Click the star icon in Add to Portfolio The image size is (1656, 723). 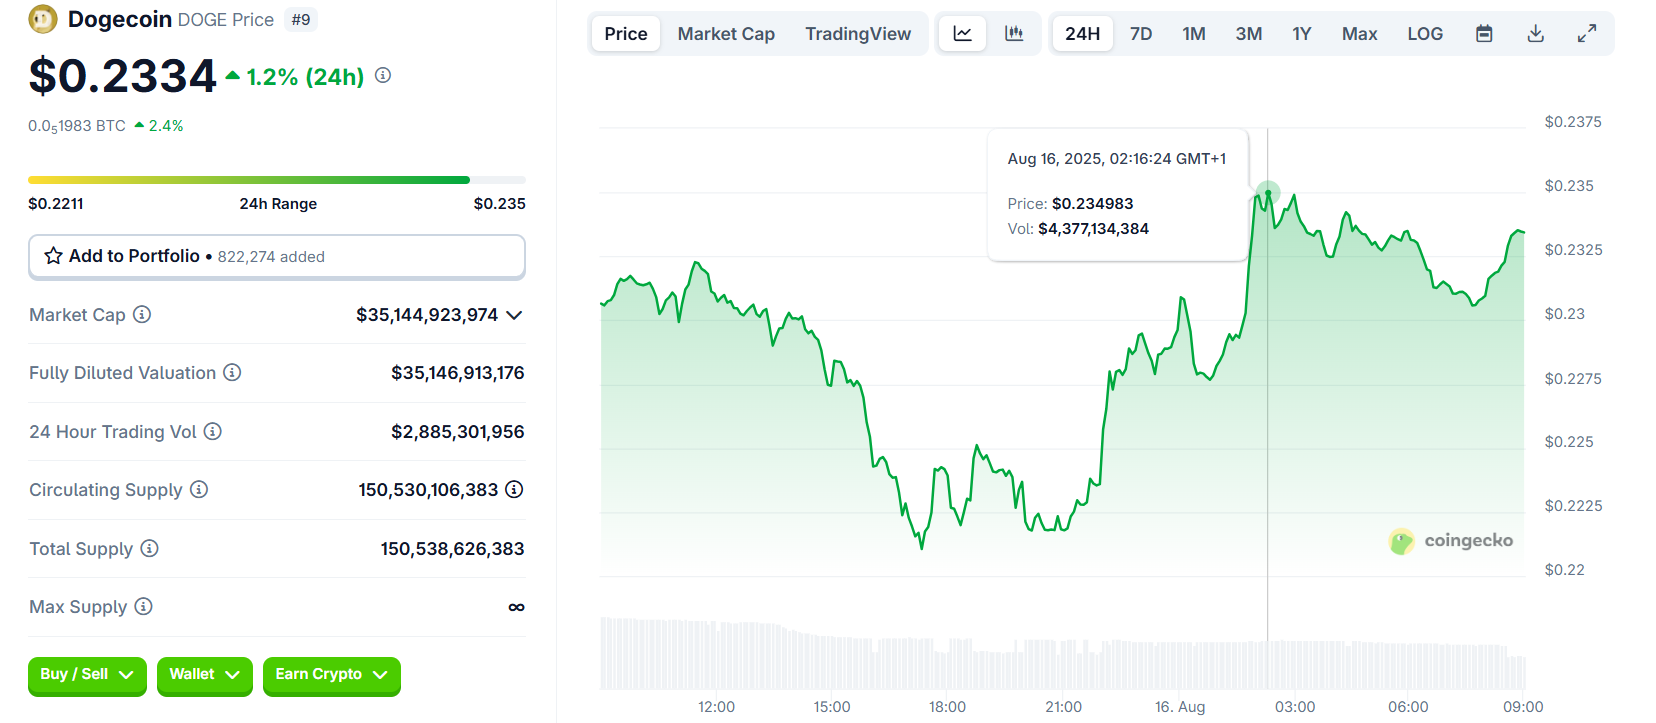pyautogui.click(x=54, y=256)
